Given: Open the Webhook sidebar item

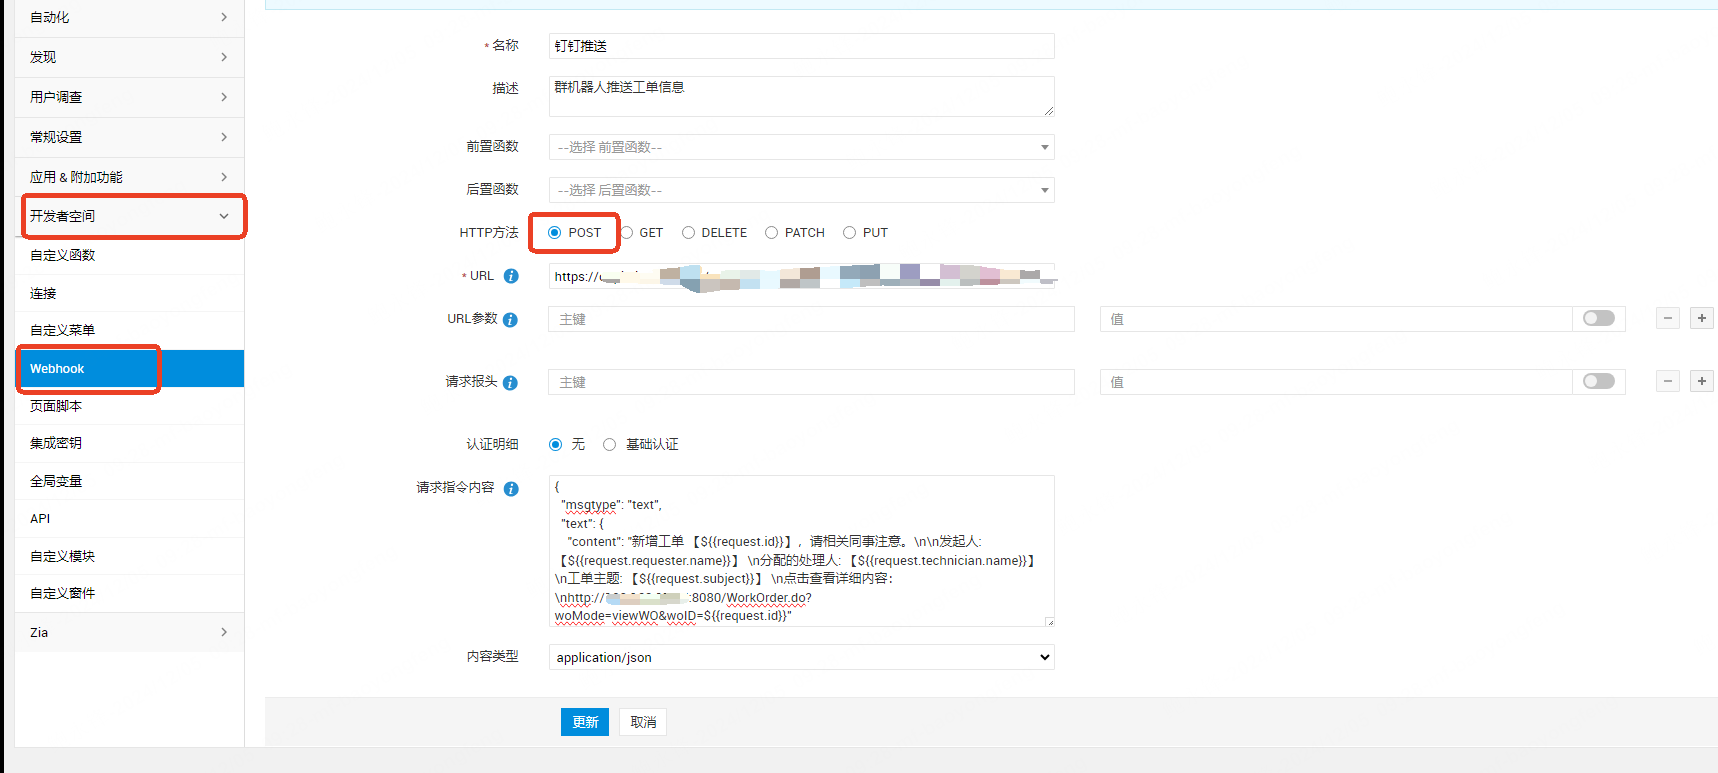Looking at the screenshot, I should coord(129,369).
